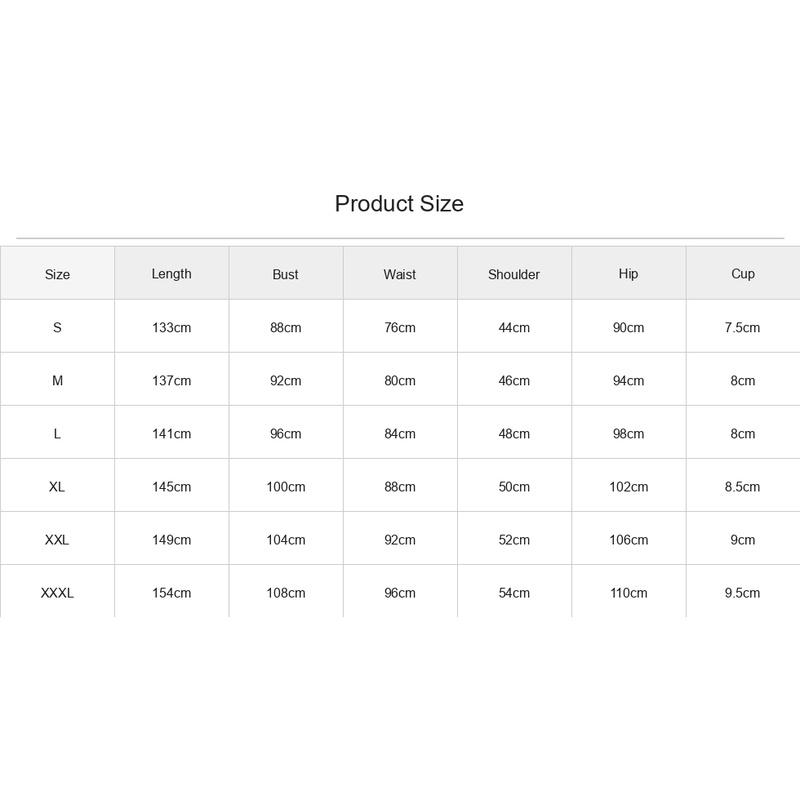
Task: Click the 100cm bust cell
Action: click(286, 486)
